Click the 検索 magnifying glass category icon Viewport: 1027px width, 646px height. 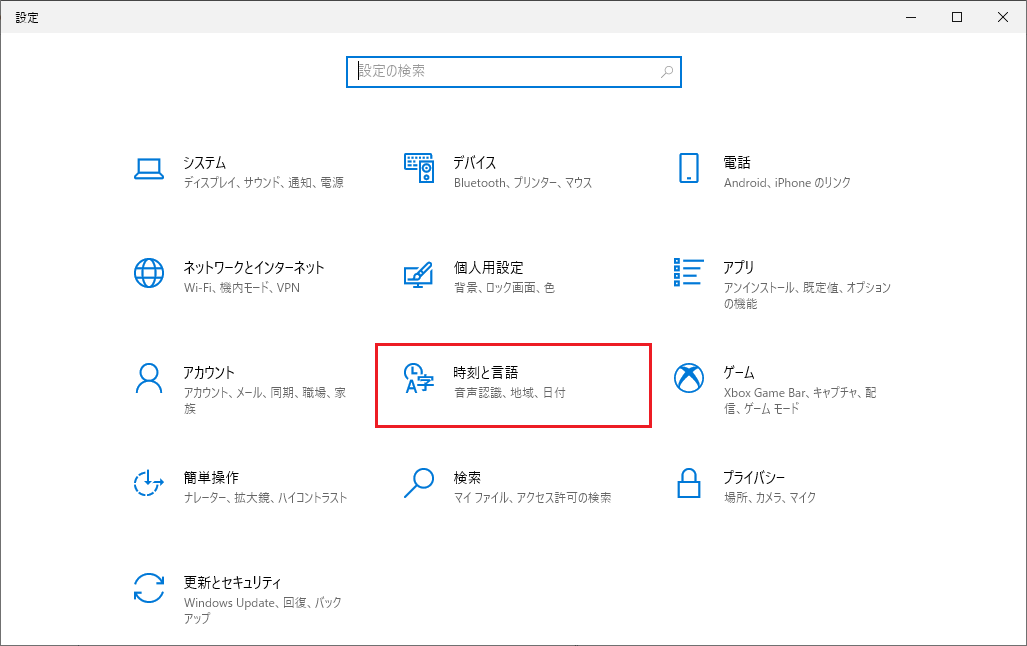(x=419, y=484)
